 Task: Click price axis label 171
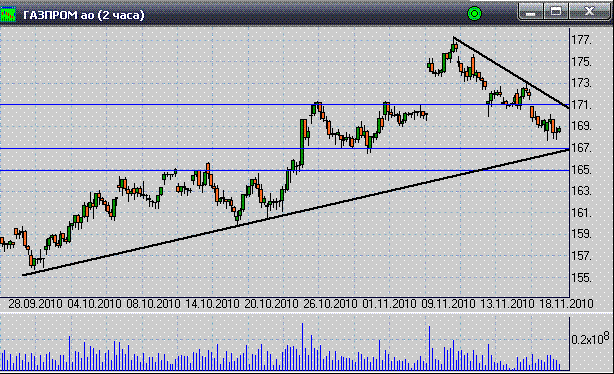[x=581, y=105]
